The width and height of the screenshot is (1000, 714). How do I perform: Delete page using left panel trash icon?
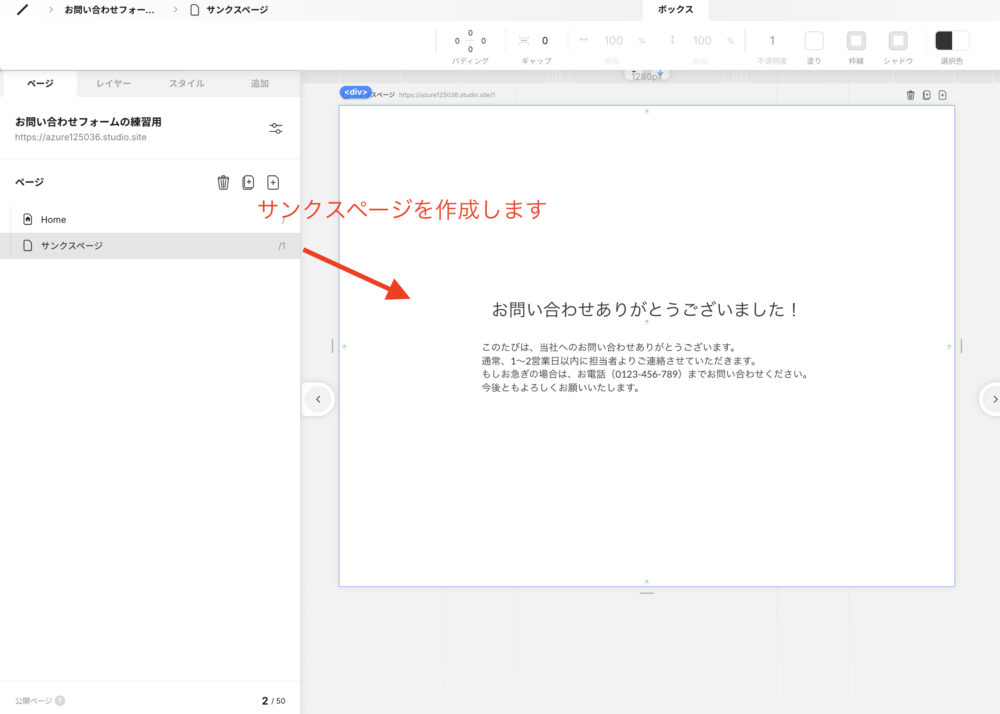tap(223, 182)
